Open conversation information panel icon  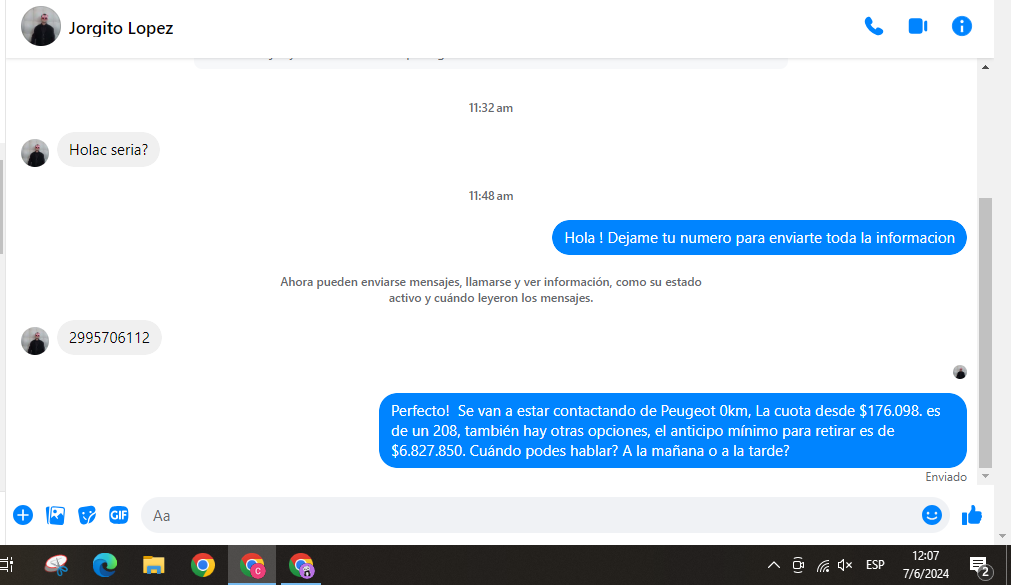961,26
